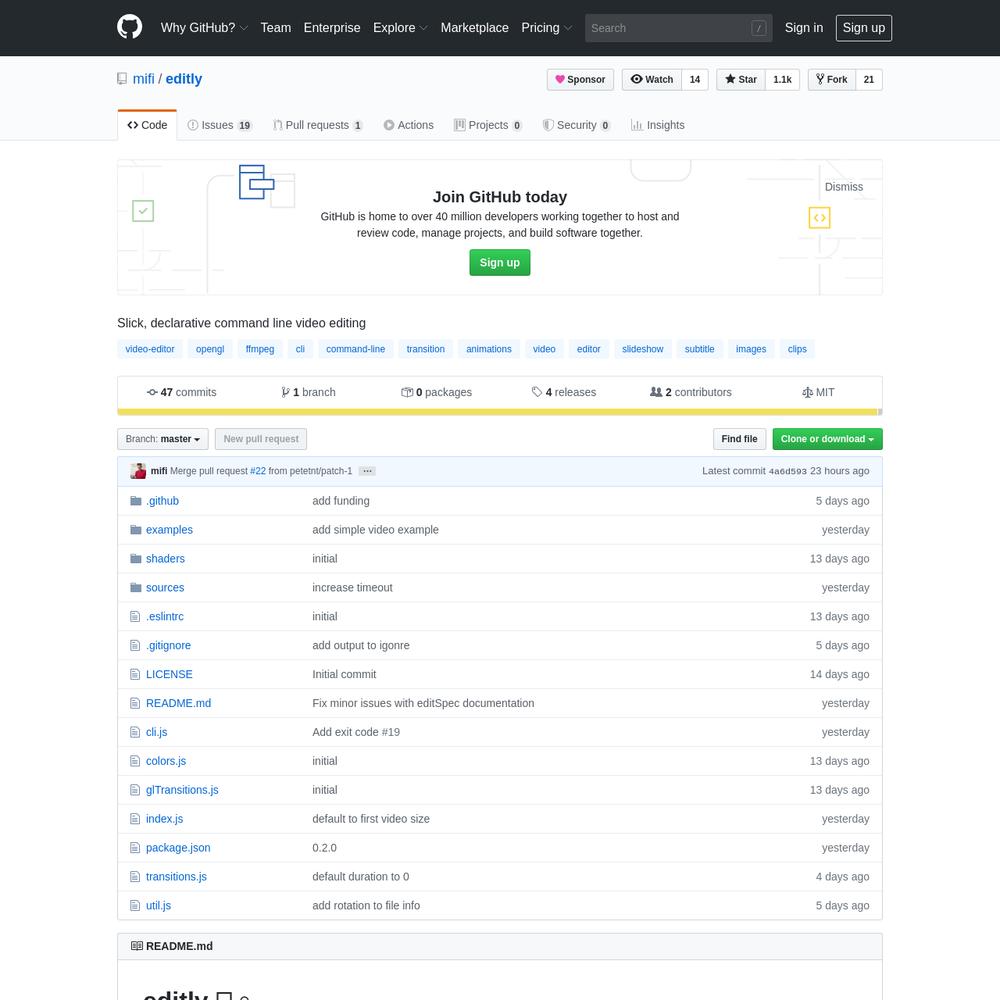Star the editly repository
This screenshot has height=1000, width=1000.
click(740, 80)
